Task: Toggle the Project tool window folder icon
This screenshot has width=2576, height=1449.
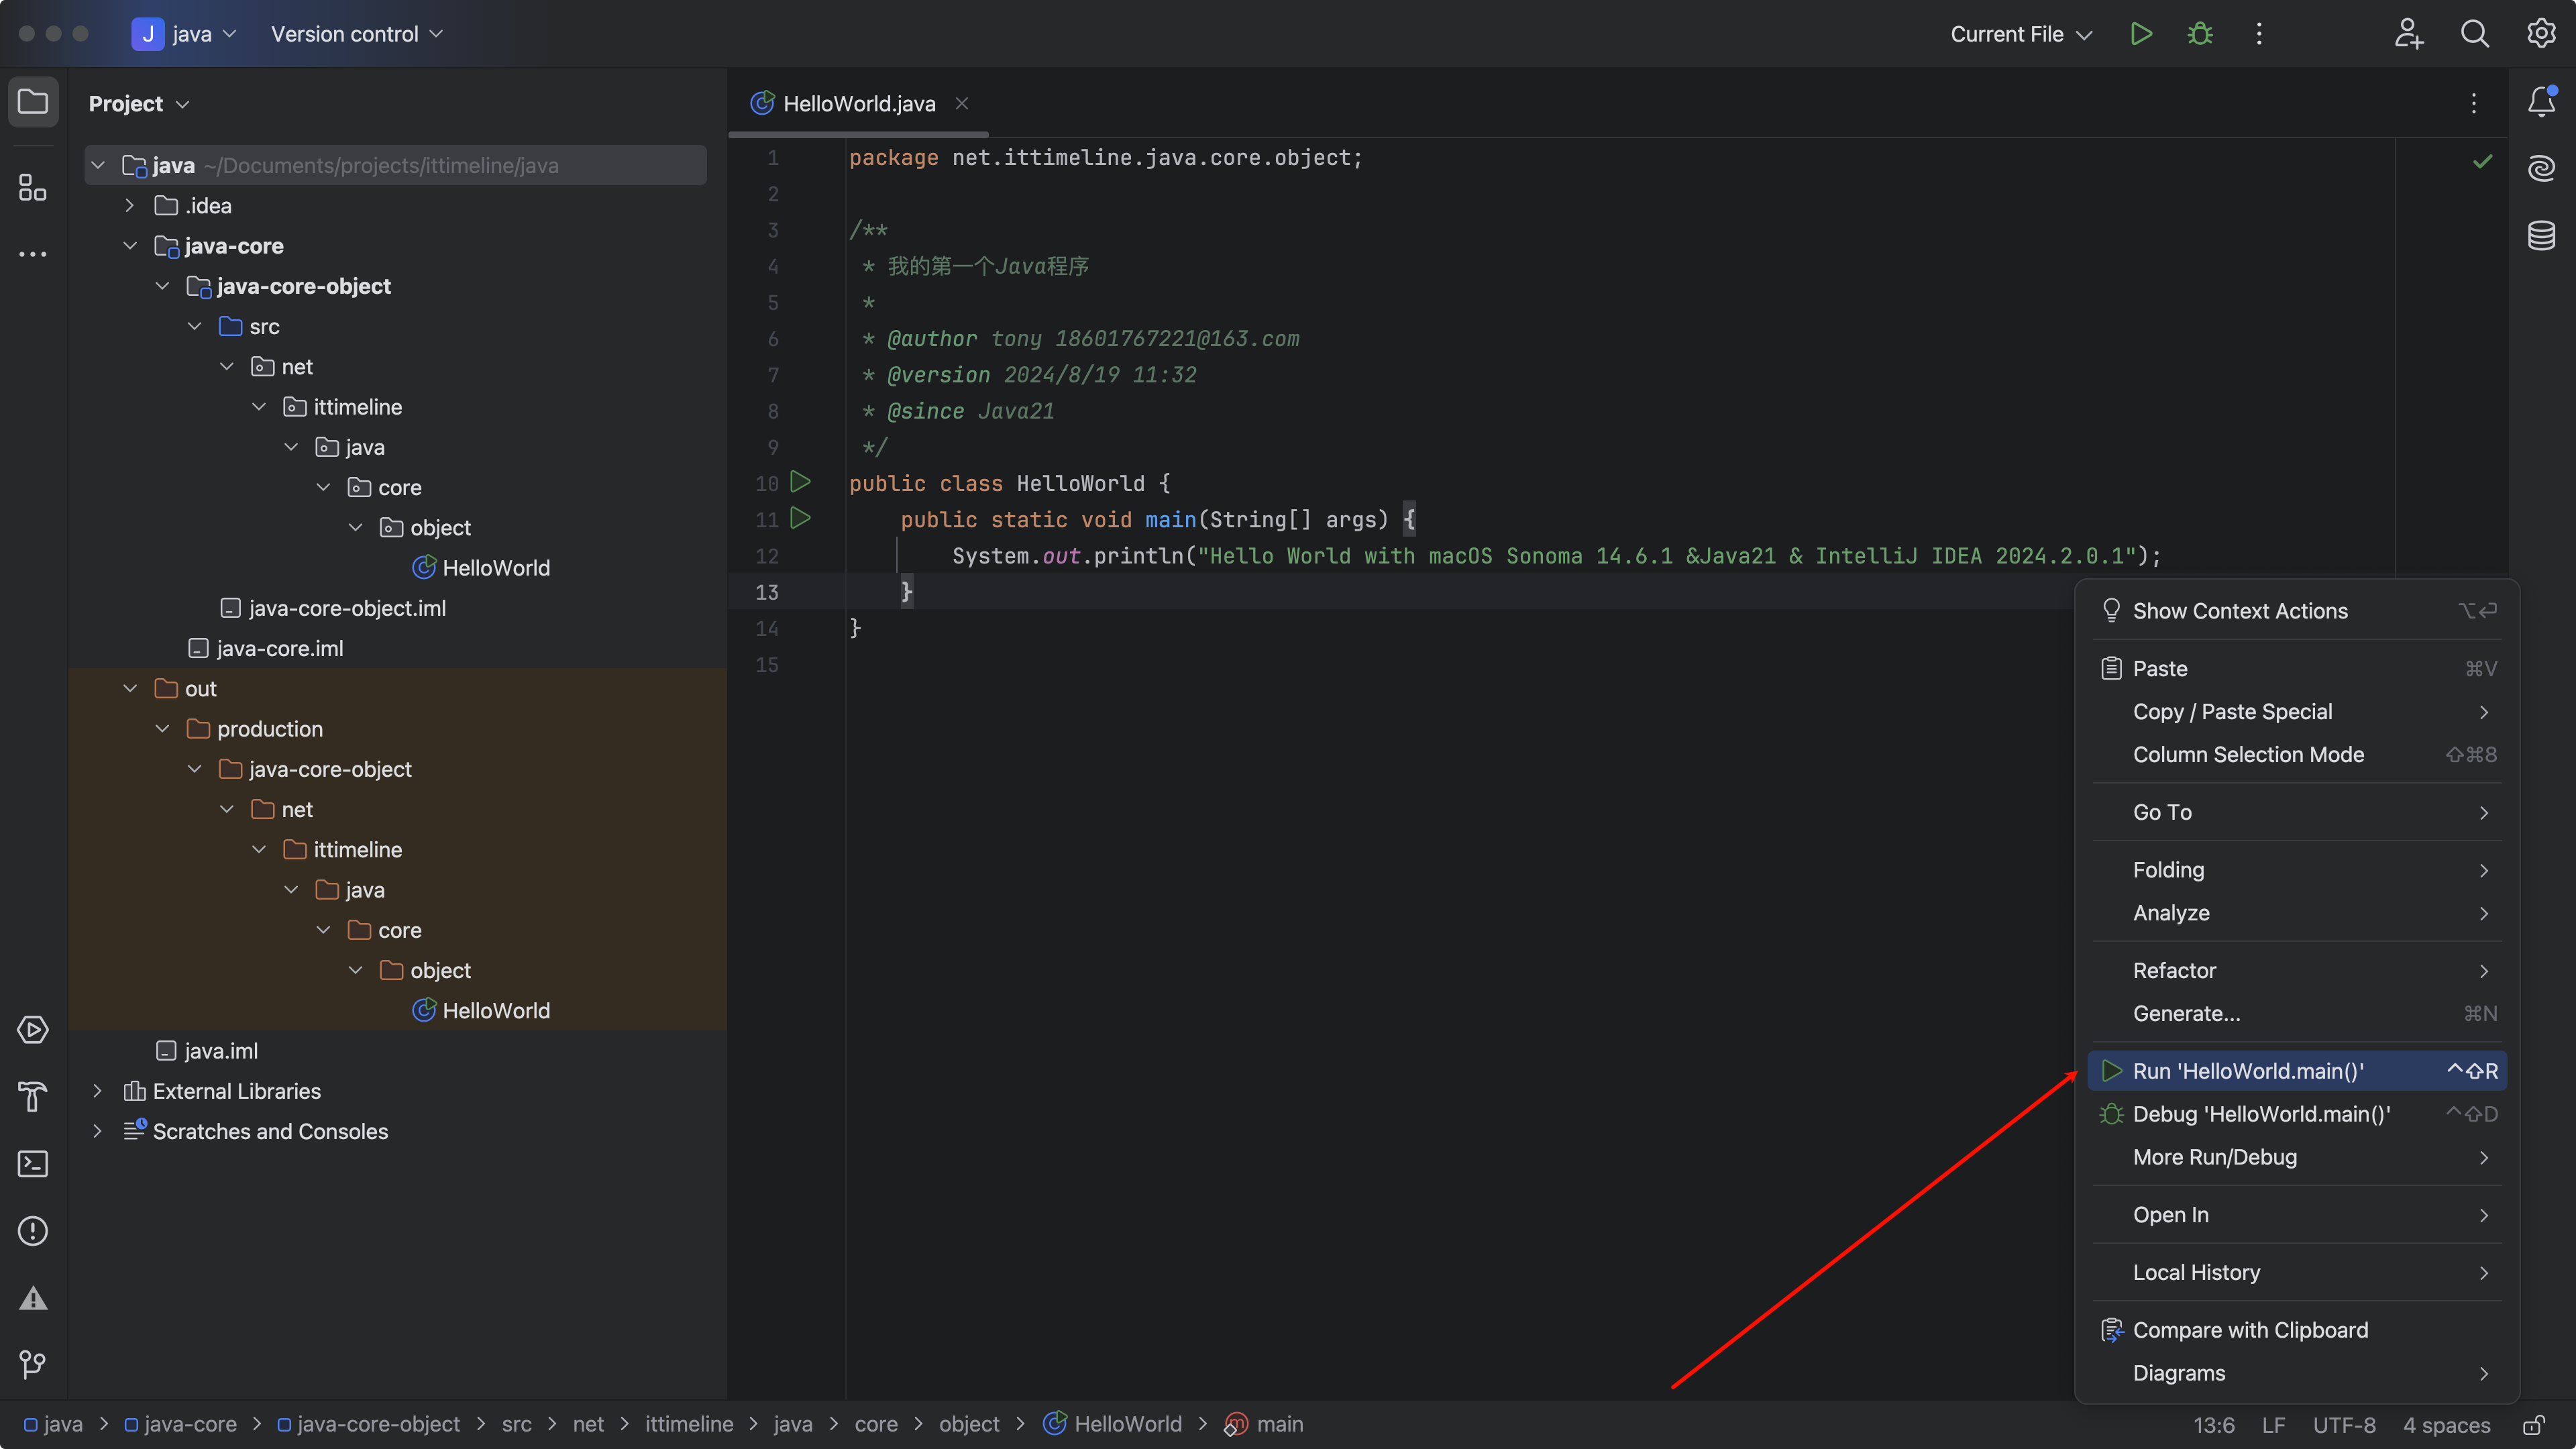Action: point(33,102)
